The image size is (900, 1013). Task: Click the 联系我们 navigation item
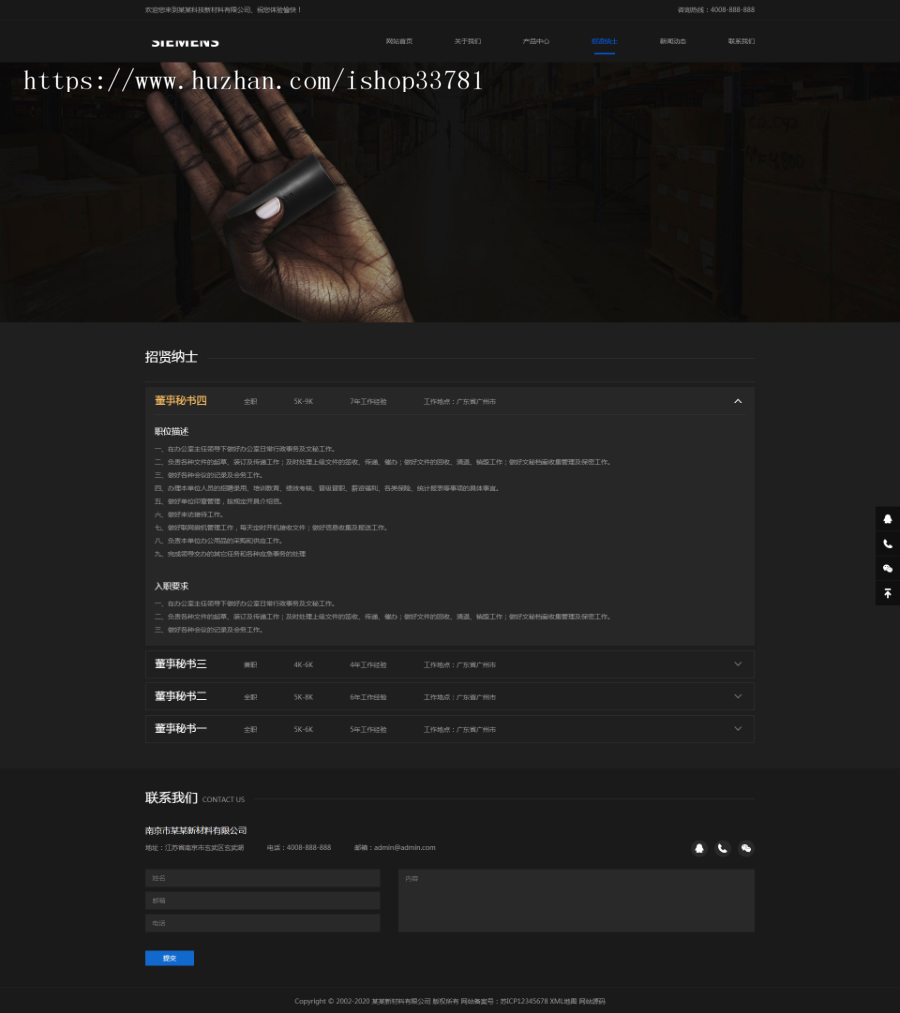[x=741, y=41]
